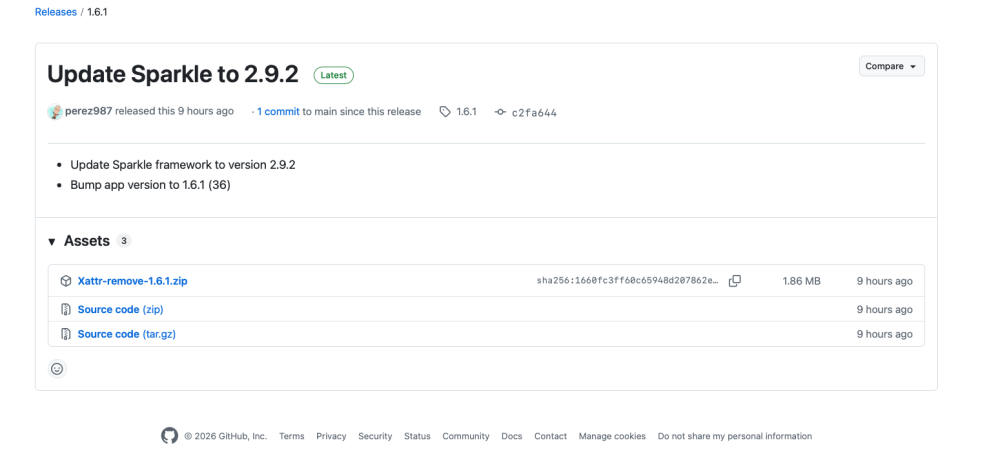Click the file icon beside Source code (tar.gz)

pos(65,334)
